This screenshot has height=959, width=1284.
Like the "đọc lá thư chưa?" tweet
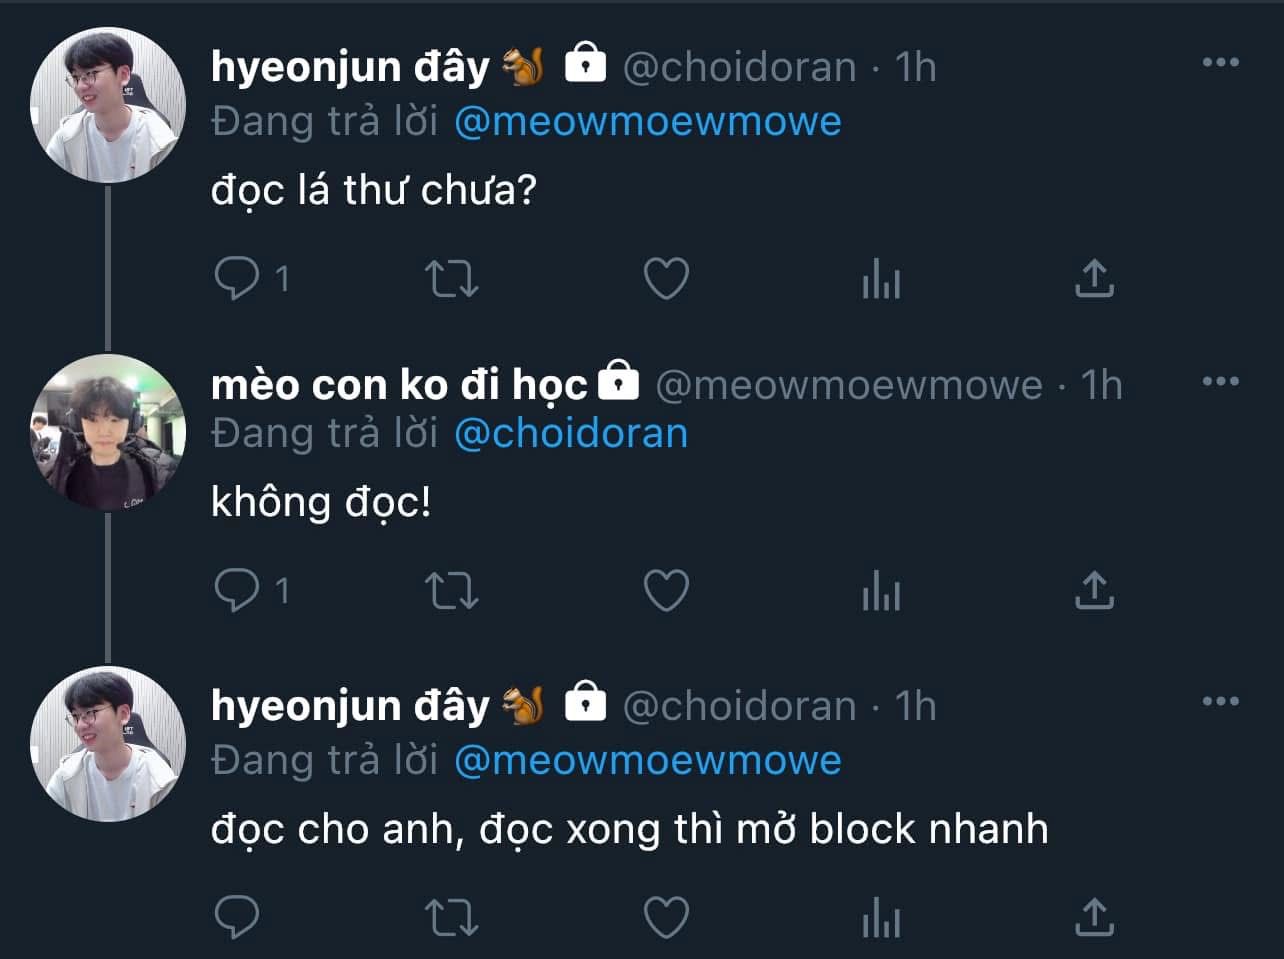click(x=665, y=279)
